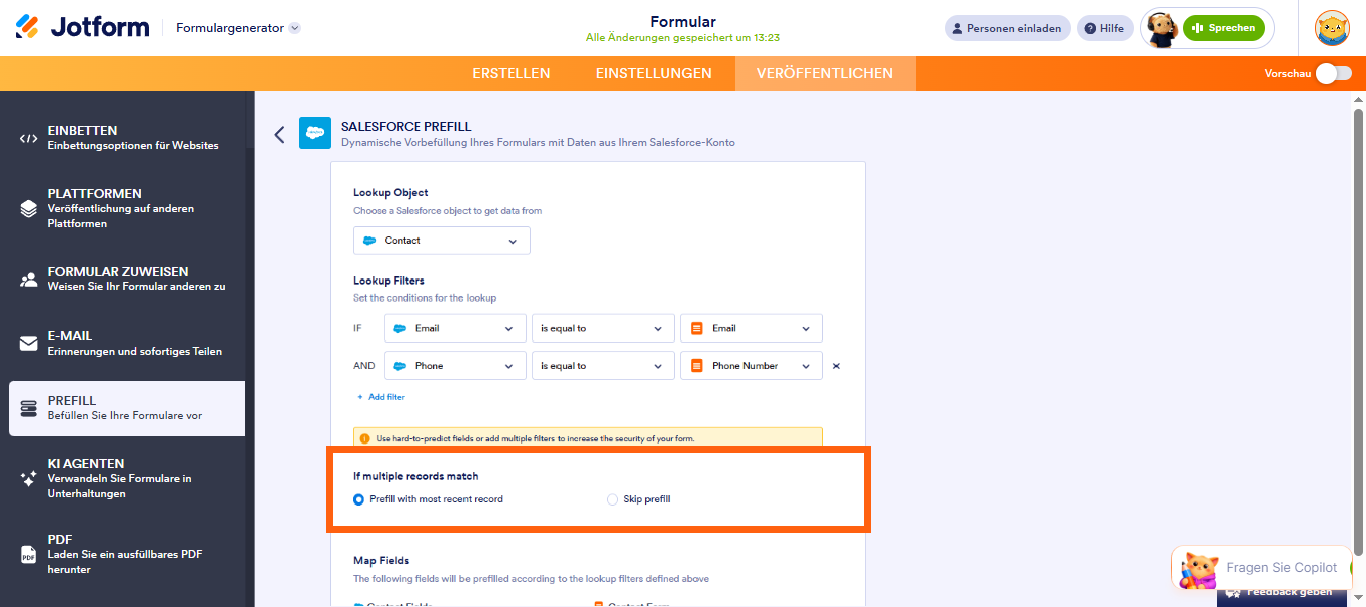The image size is (1366, 607).
Task: Click the PDF file icon
Action: click(28, 554)
